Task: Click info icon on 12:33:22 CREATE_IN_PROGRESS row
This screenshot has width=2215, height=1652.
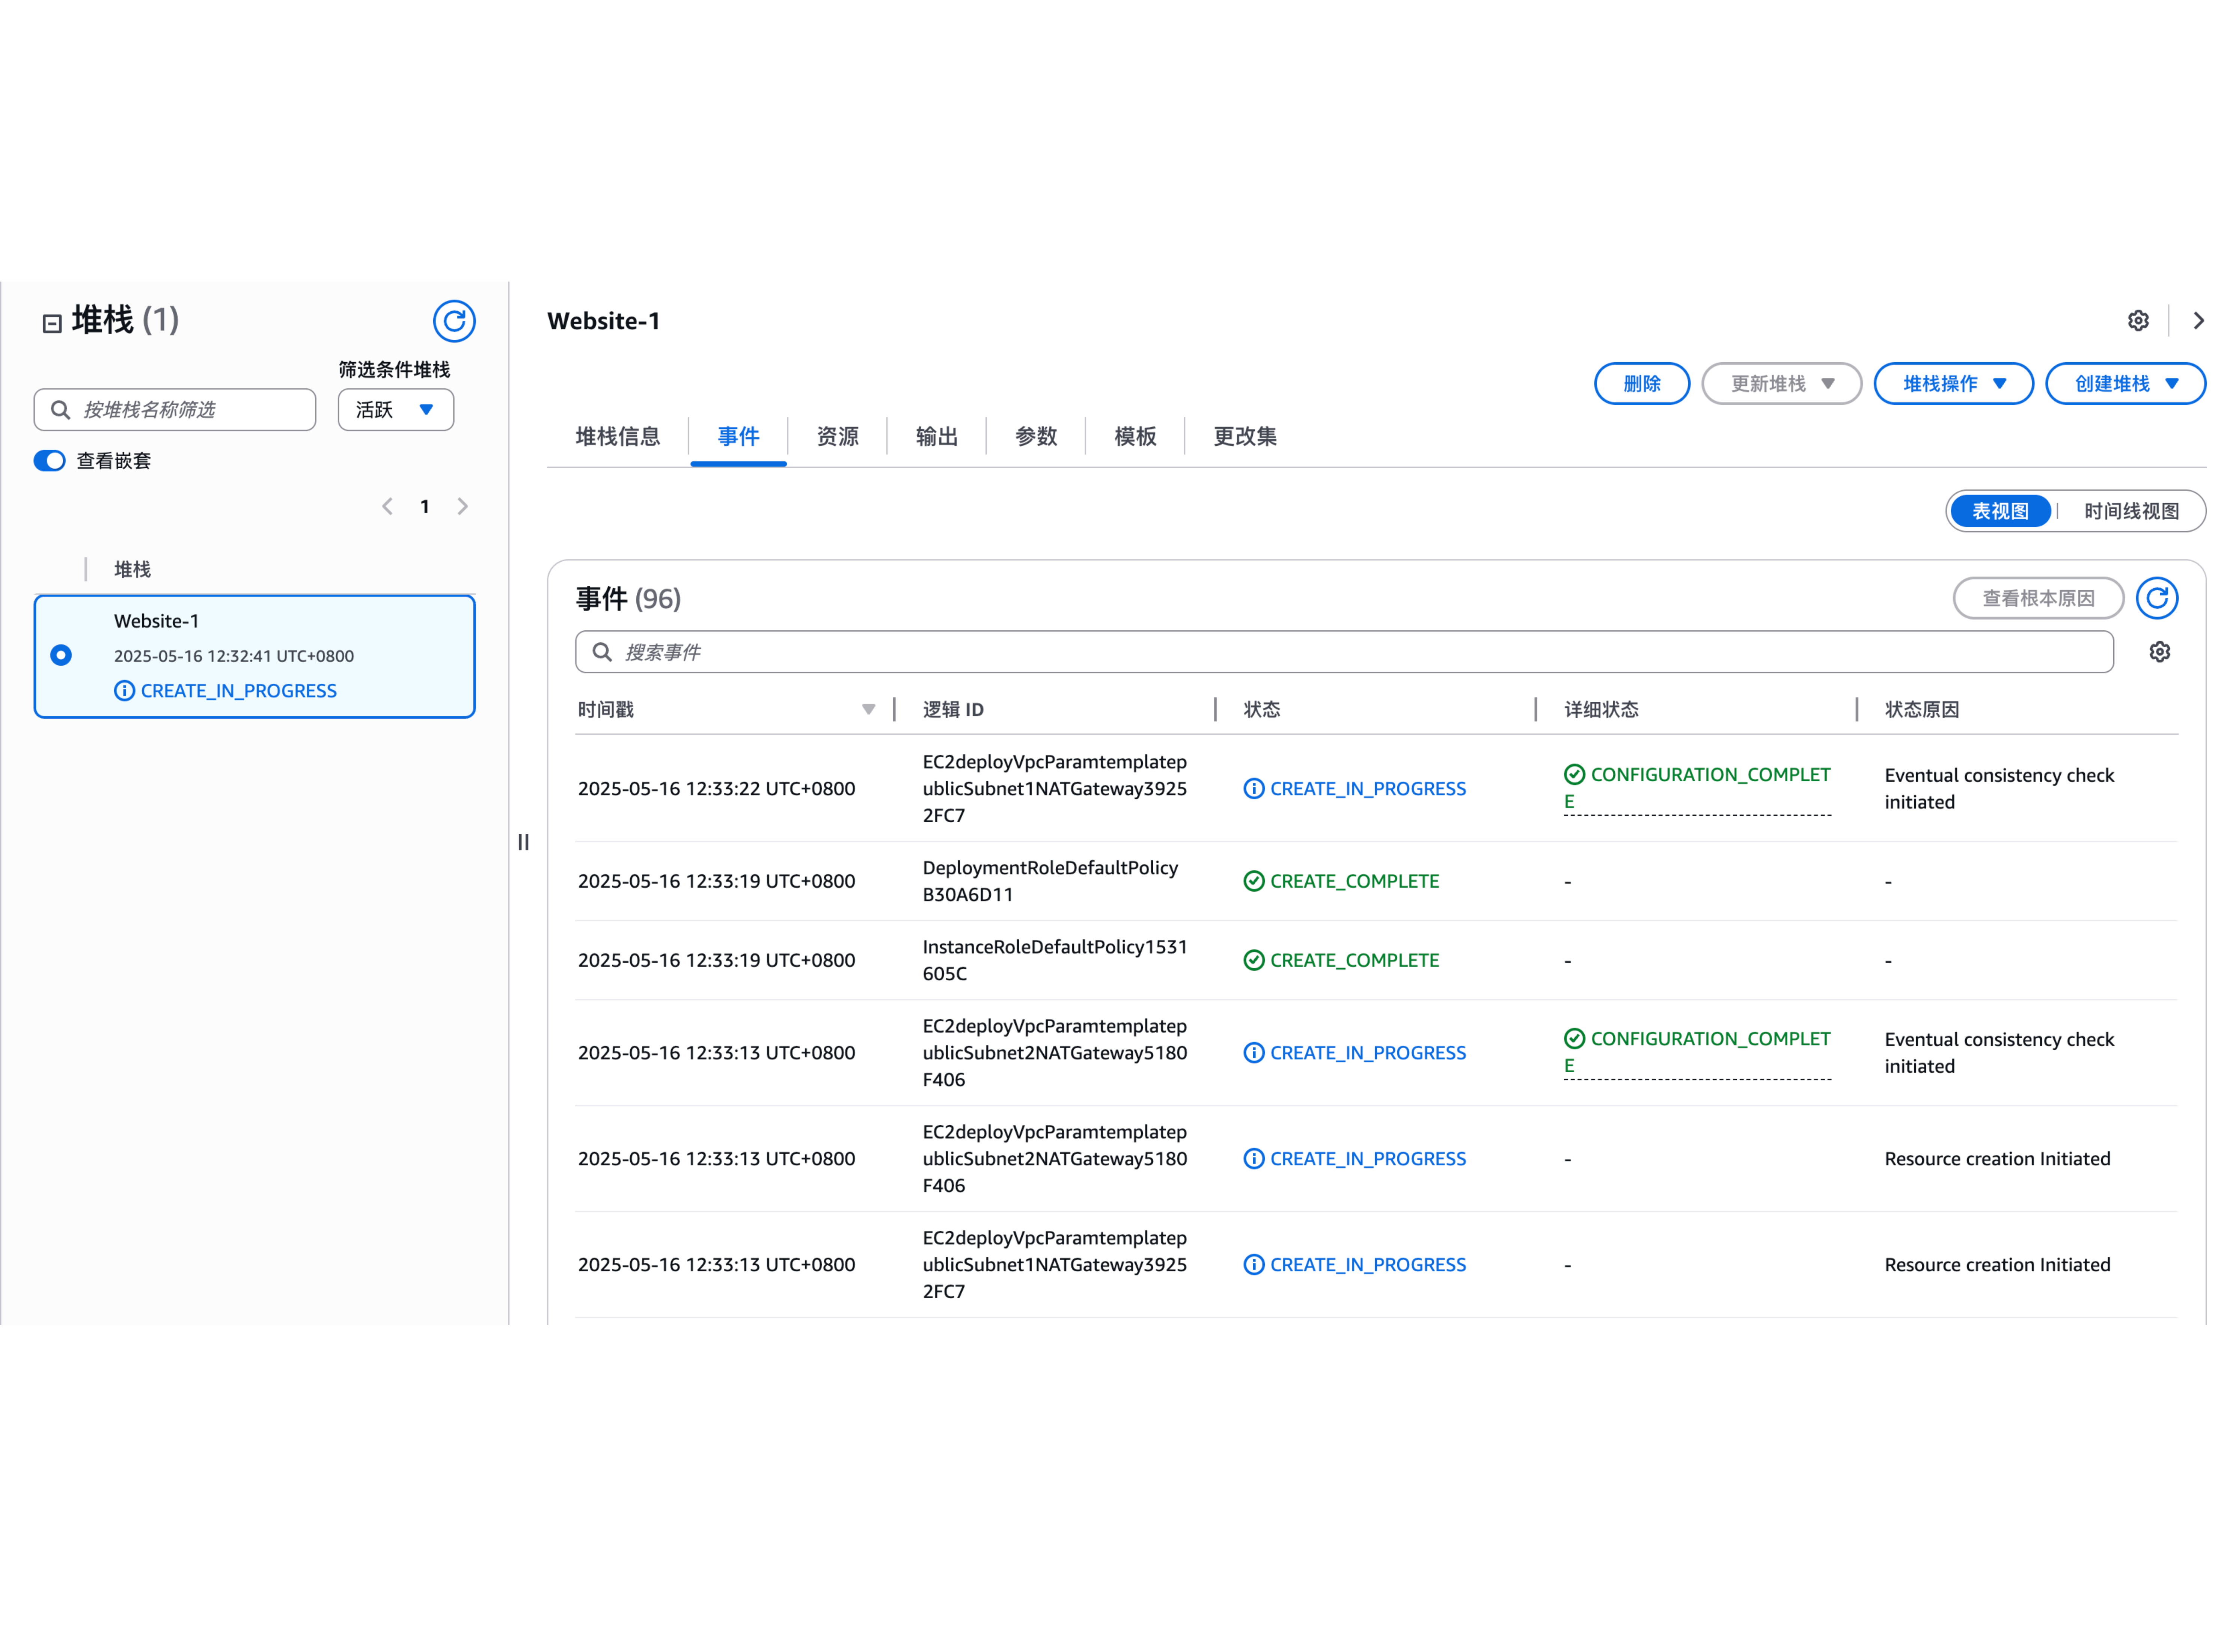Action: tap(1253, 788)
